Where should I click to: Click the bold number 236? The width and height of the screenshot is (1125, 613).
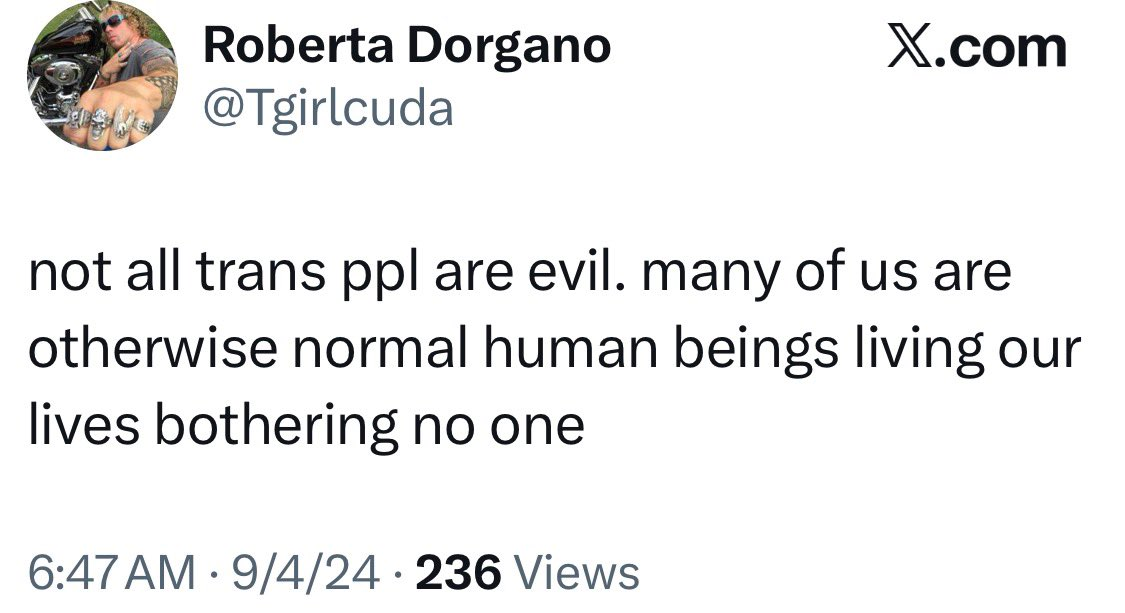coord(458,573)
